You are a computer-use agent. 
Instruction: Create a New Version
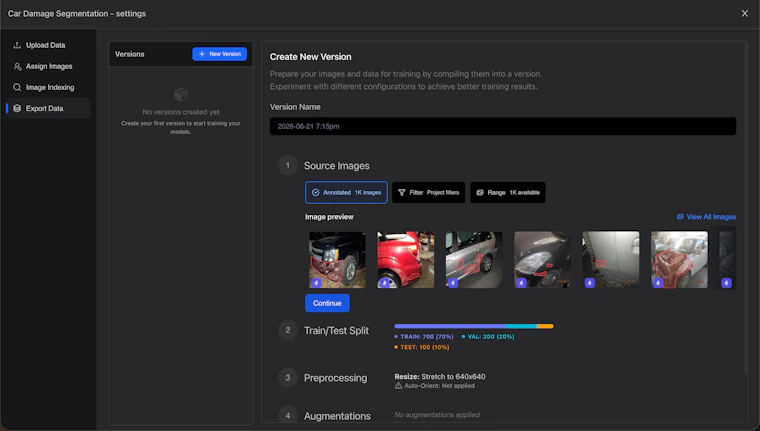coord(220,54)
